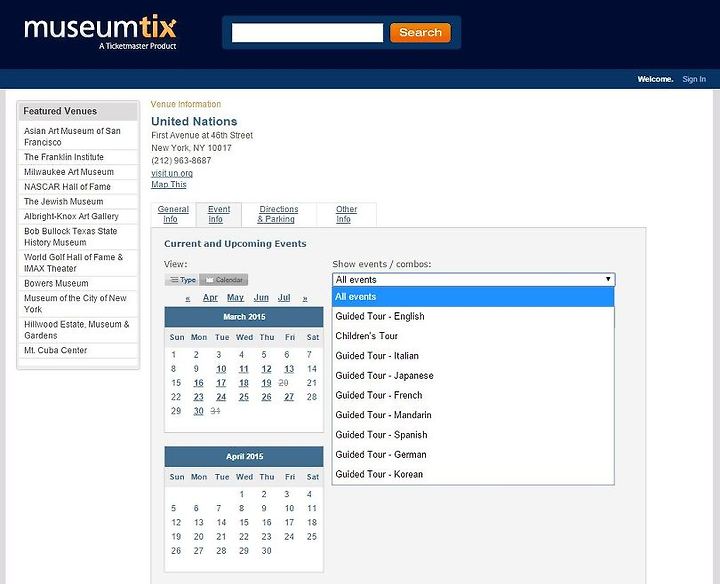Select March 16 in the calendar
The height and width of the screenshot is (584, 720).
(x=198, y=383)
